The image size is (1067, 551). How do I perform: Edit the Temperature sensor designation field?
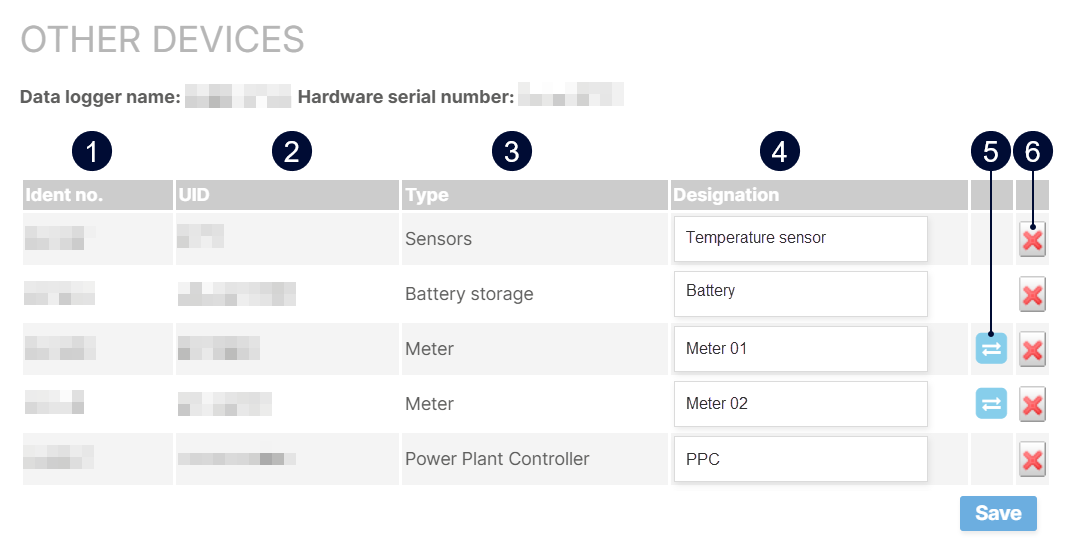point(800,239)
